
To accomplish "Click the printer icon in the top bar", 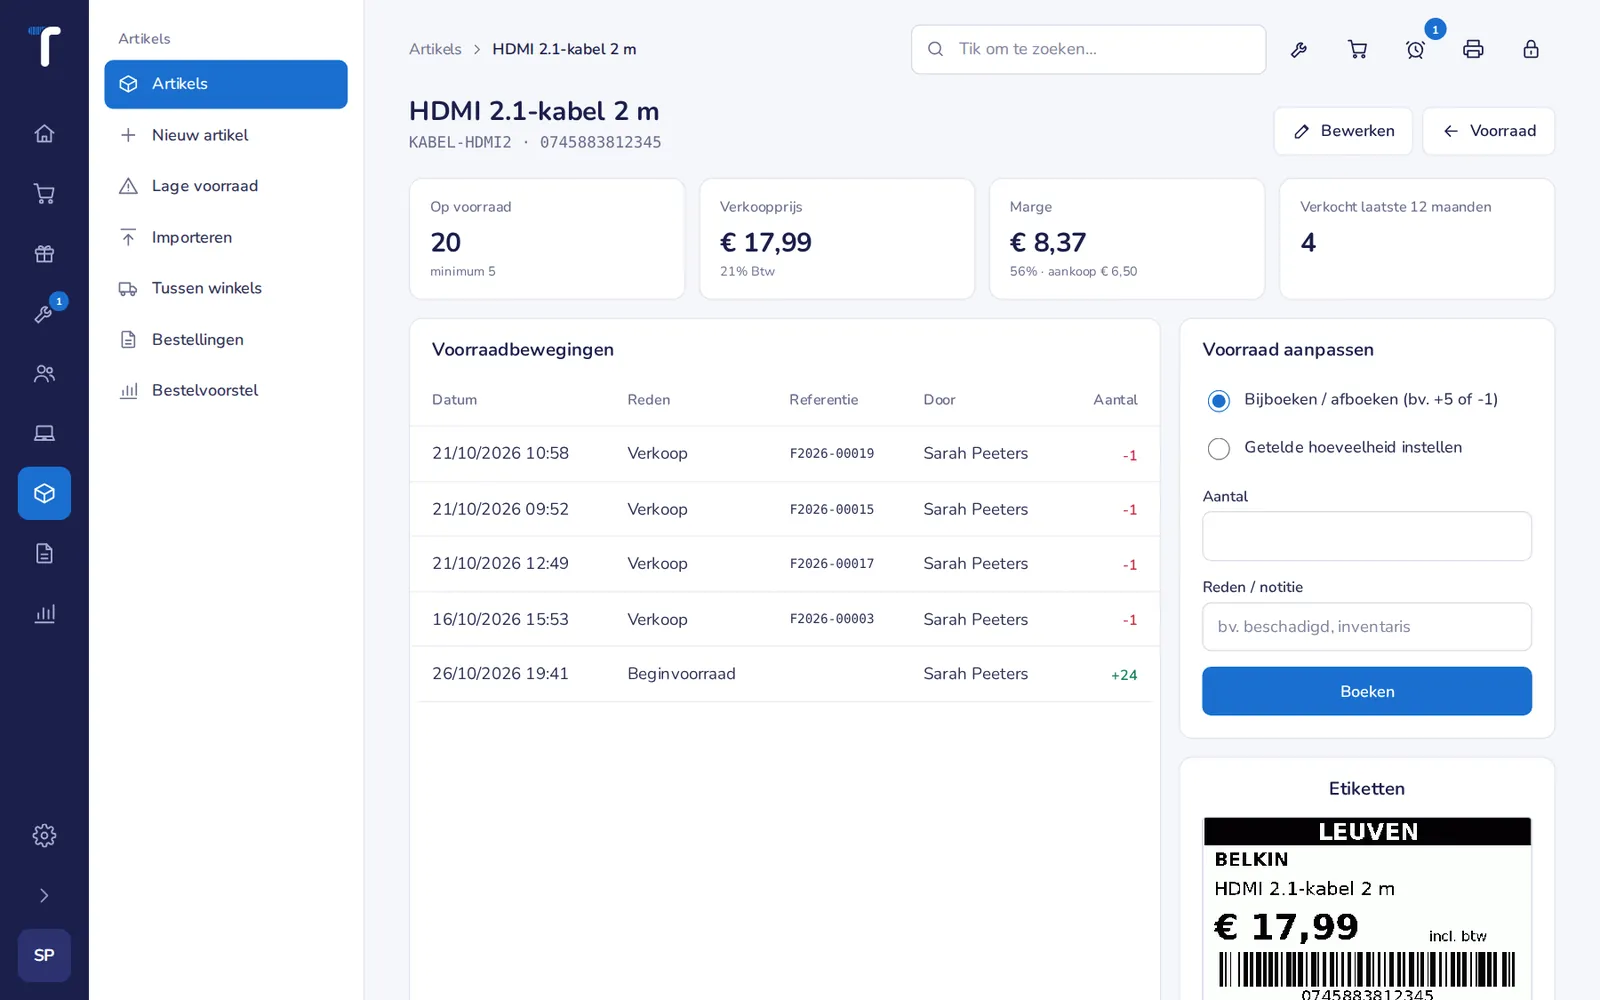I will [x=1473, y=49].
